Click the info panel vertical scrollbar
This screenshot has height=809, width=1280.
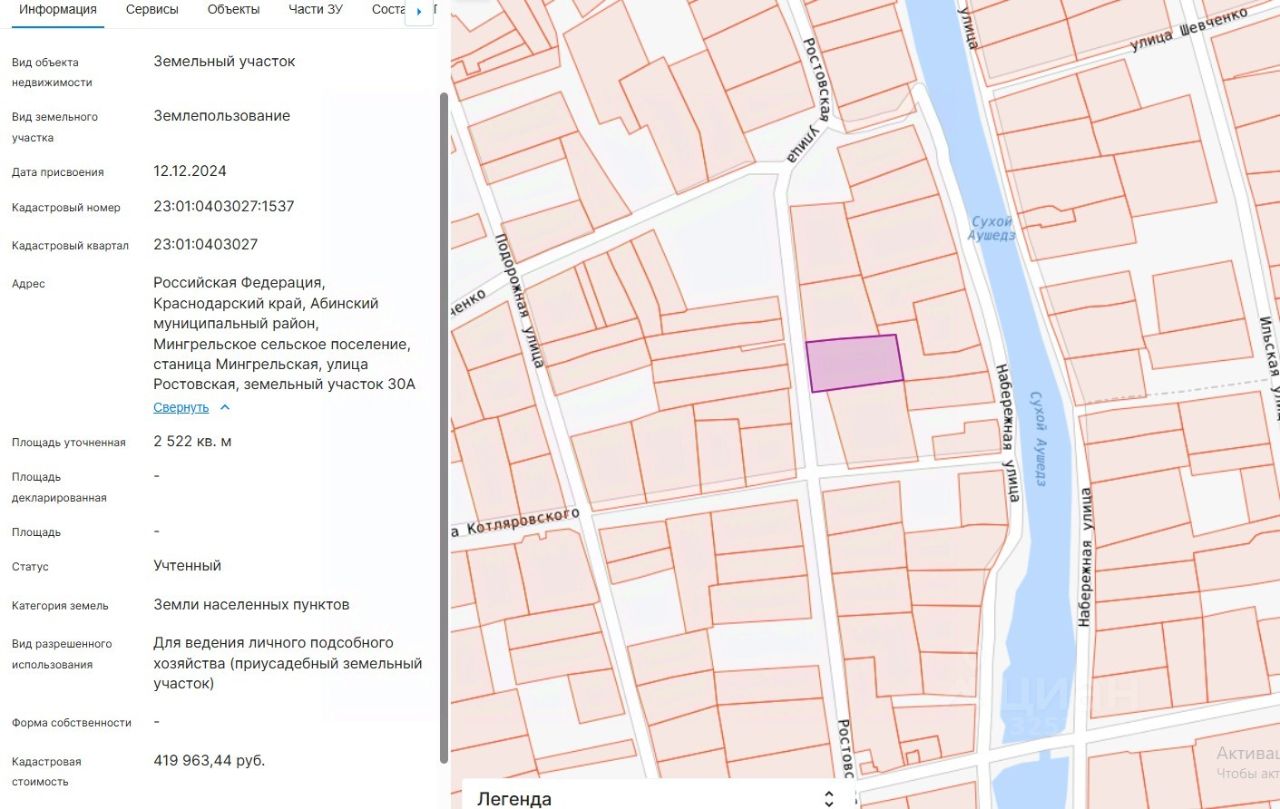[x=443, y=427]
